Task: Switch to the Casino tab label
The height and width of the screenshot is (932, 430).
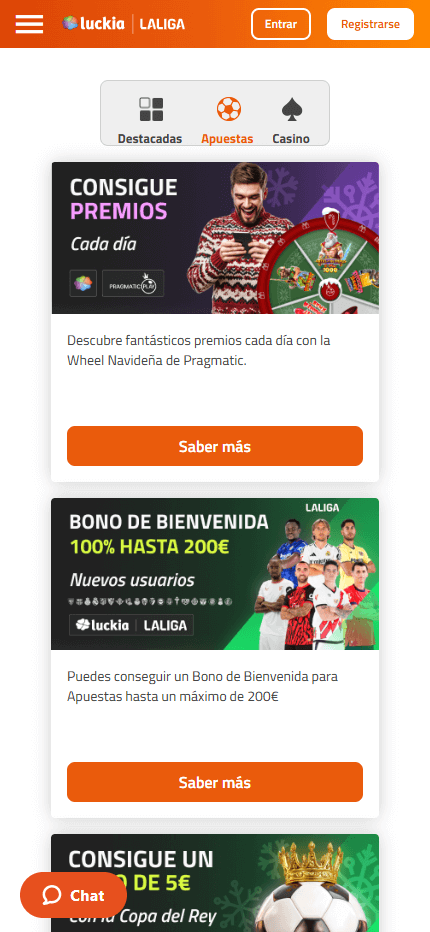Action: pyautogui.click(x=291, y=138)
